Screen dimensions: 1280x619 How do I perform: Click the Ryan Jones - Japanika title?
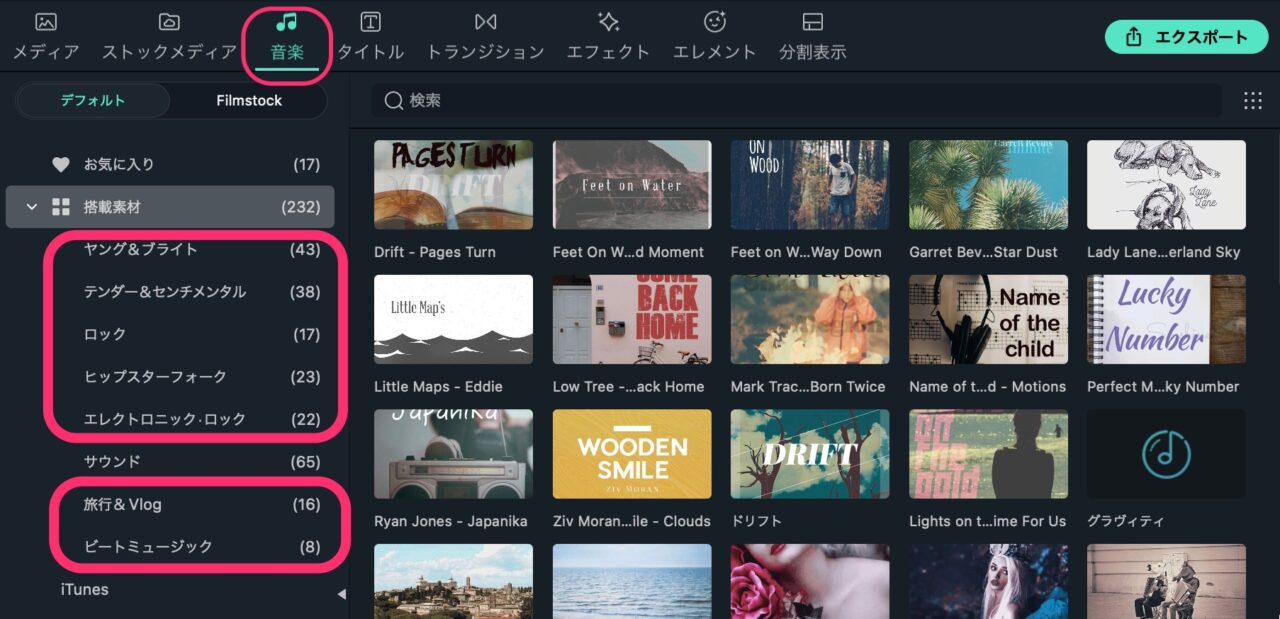(451, 522)
